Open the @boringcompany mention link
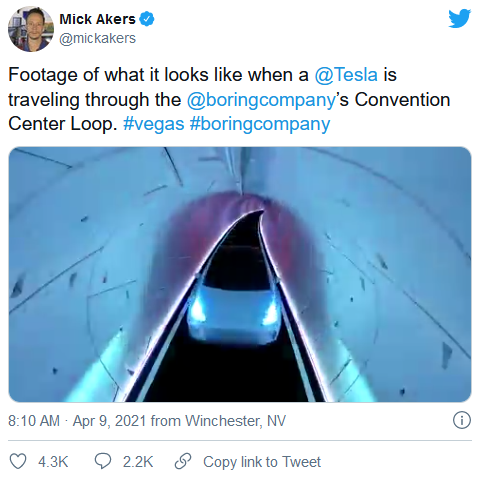 click(x=261, y=99)
